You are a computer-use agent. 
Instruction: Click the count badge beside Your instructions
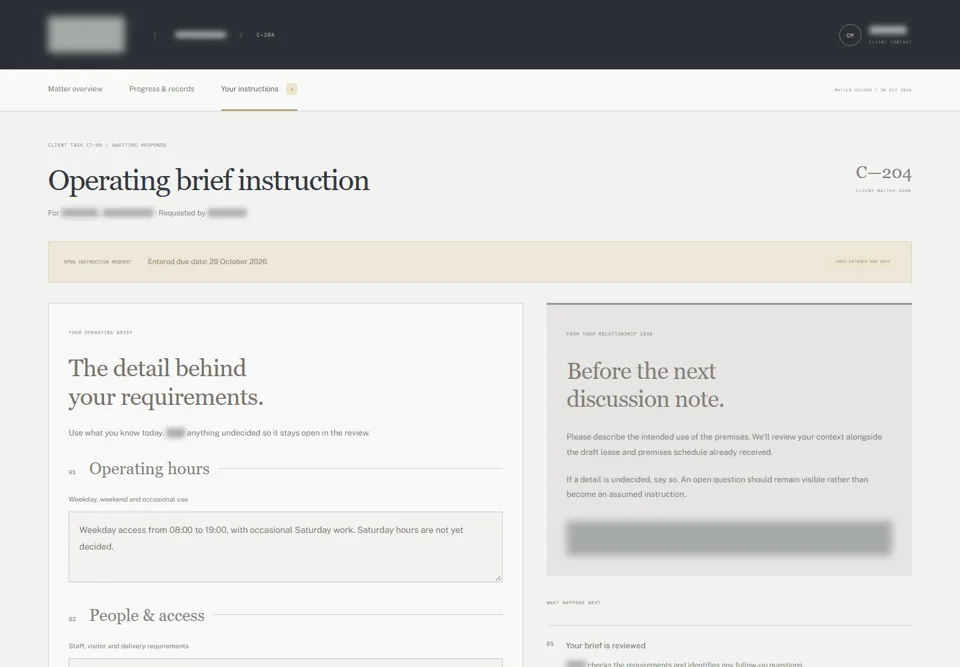tap(292, 89)
